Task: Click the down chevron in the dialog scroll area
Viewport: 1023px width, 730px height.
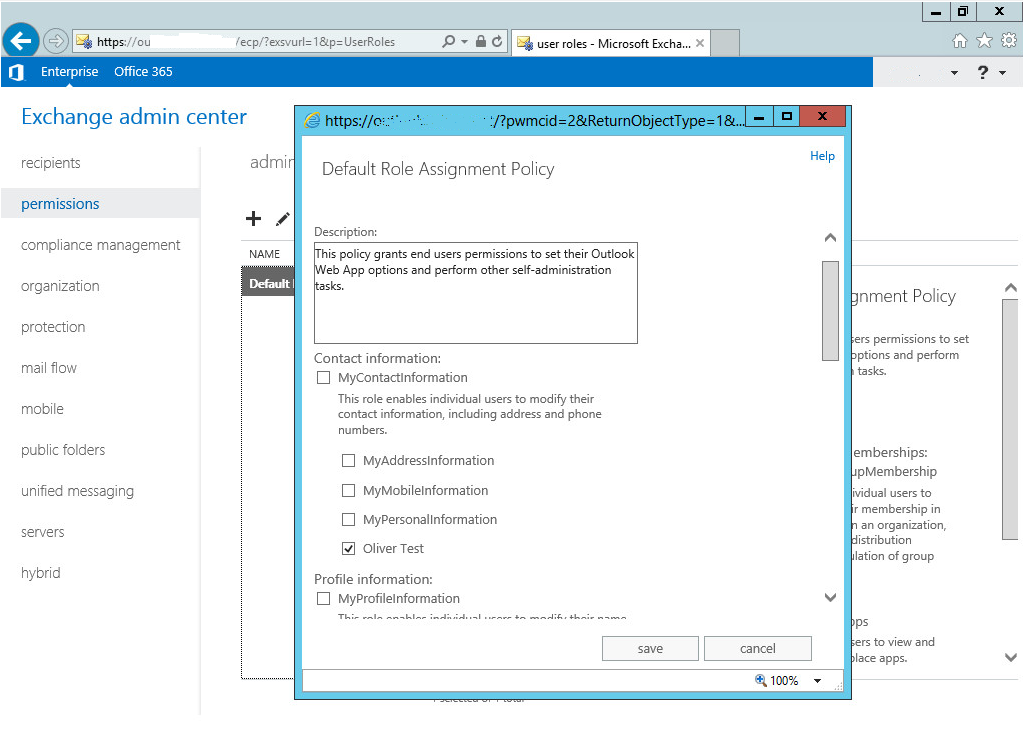Action: pyautogui.click(x=830, y=597)
